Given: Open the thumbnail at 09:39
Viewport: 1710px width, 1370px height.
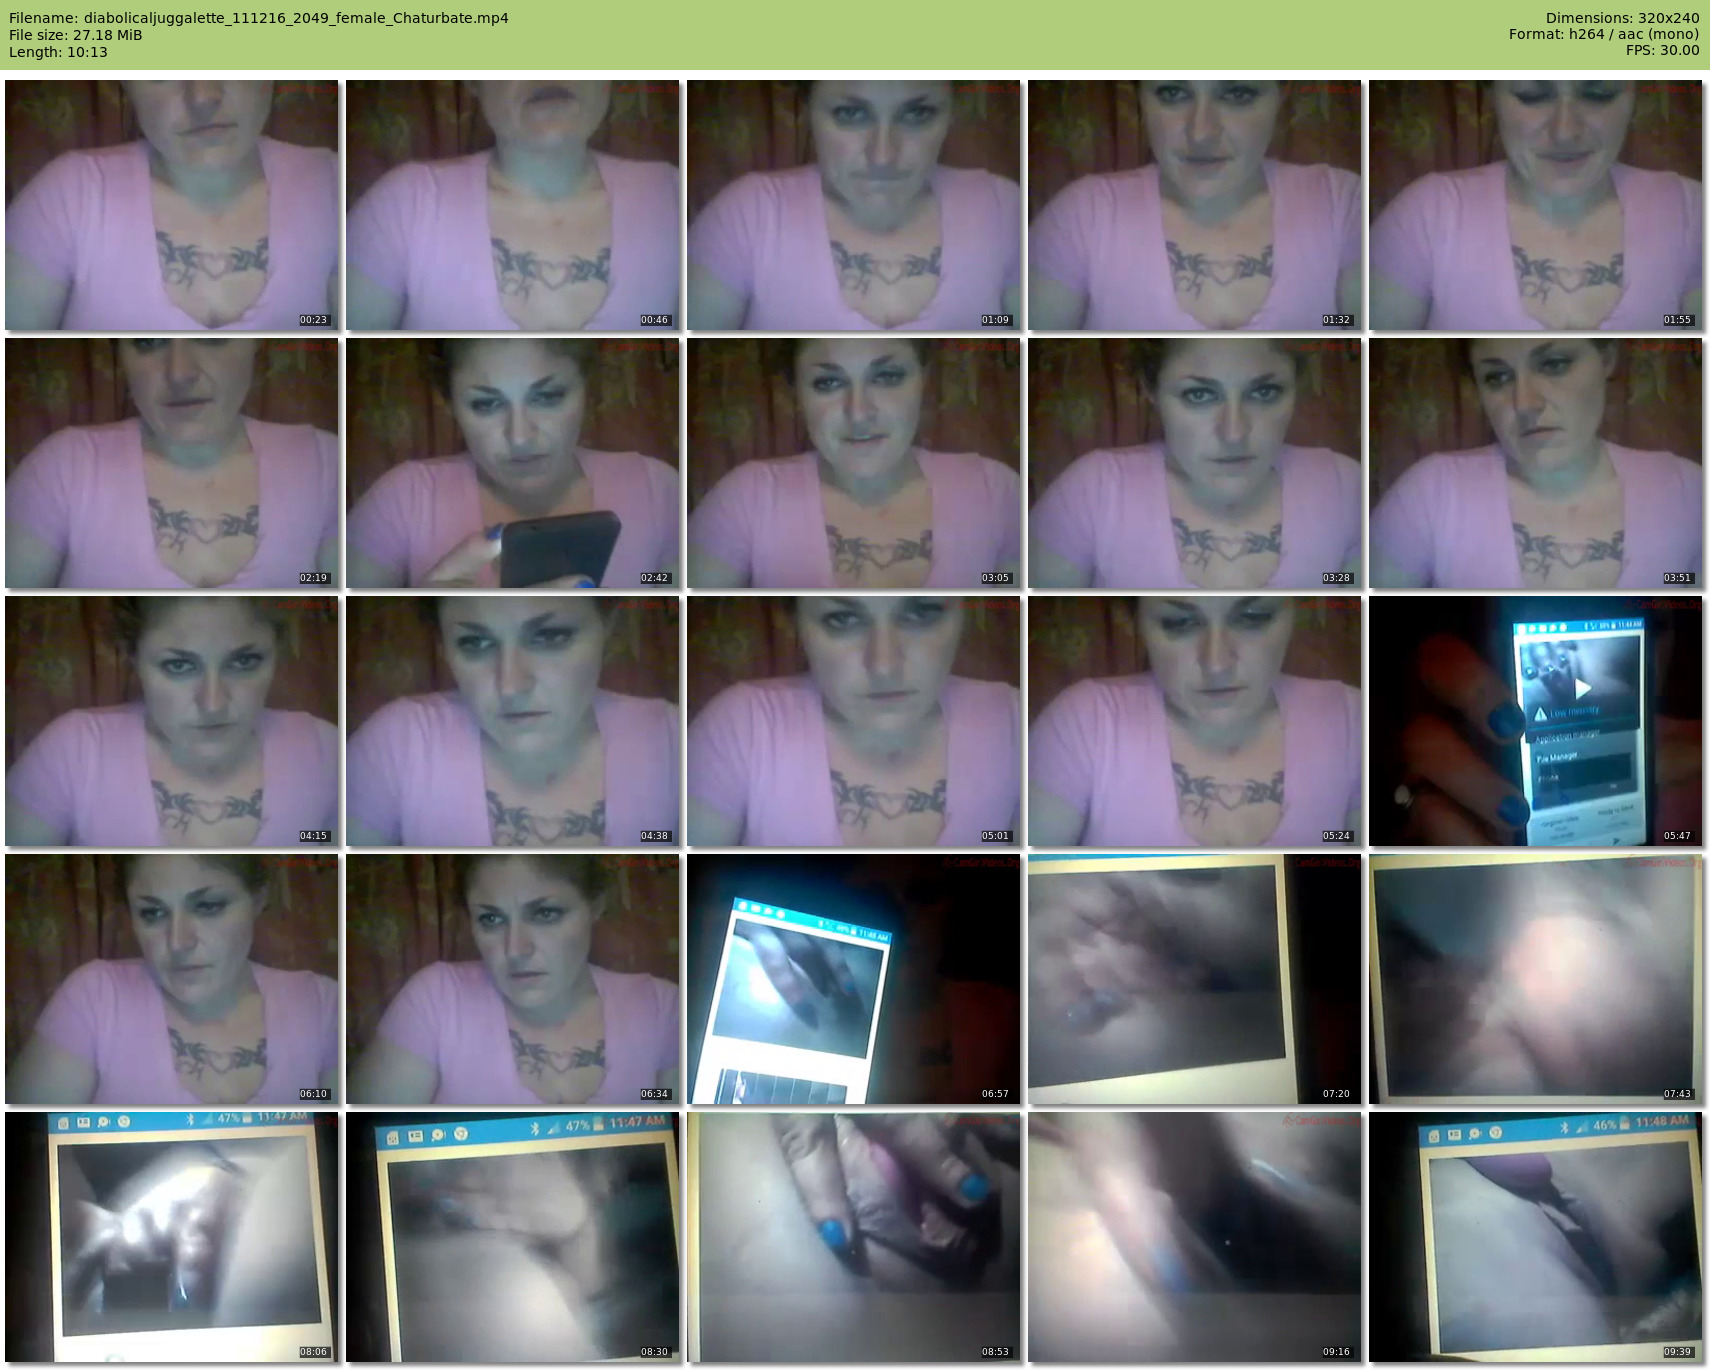Looking at the screenshot, I should point(1536,1237).
